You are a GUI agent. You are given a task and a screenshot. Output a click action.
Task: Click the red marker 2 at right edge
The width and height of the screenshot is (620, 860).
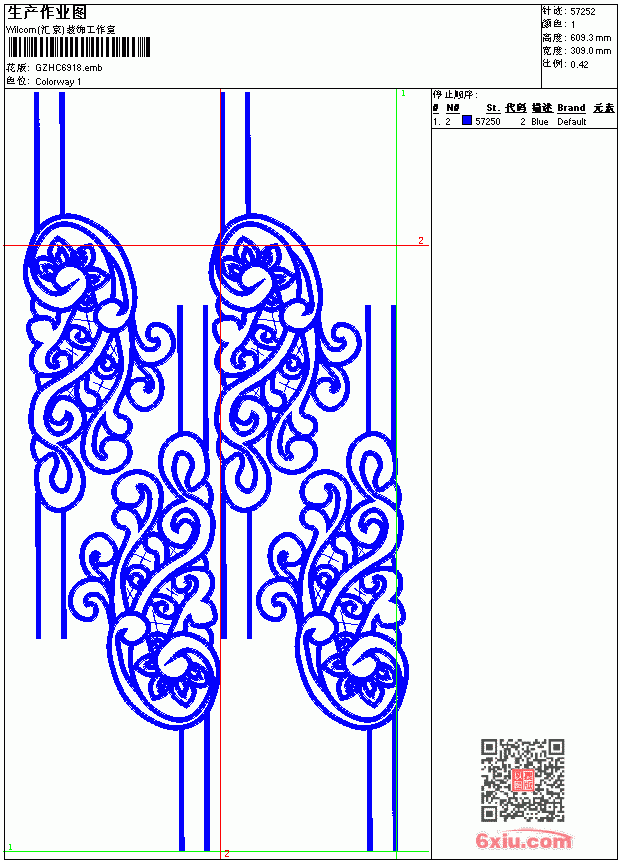coord(421,240)
